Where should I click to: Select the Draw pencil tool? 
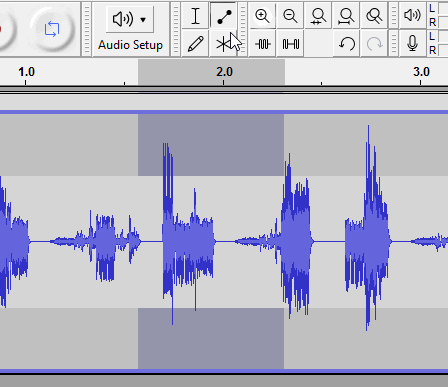click(x=195, y=44)
